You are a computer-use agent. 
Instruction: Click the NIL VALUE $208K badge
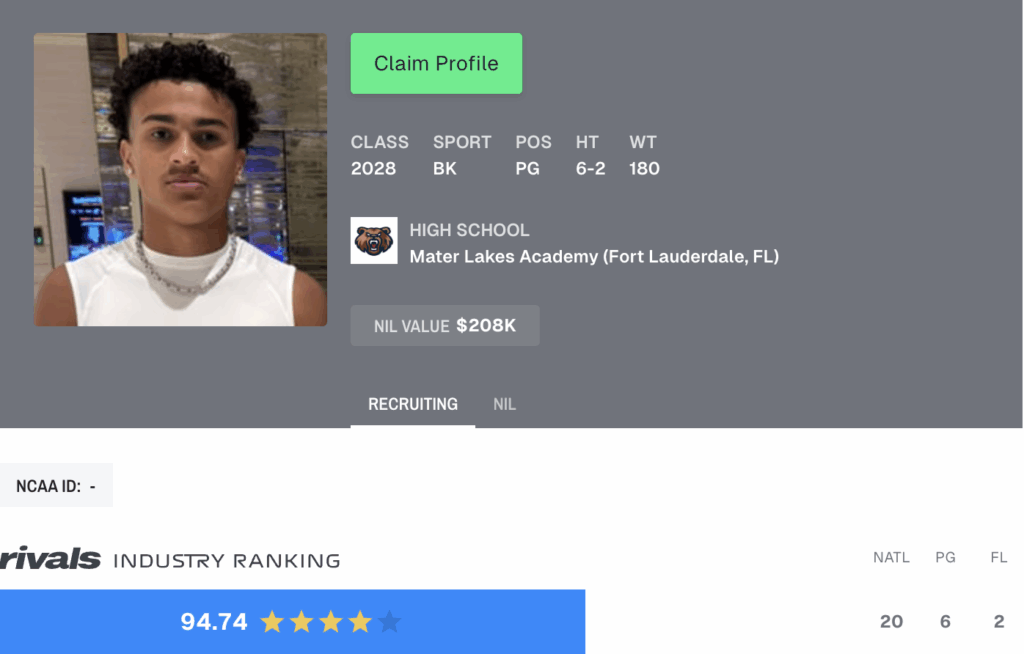445,325
